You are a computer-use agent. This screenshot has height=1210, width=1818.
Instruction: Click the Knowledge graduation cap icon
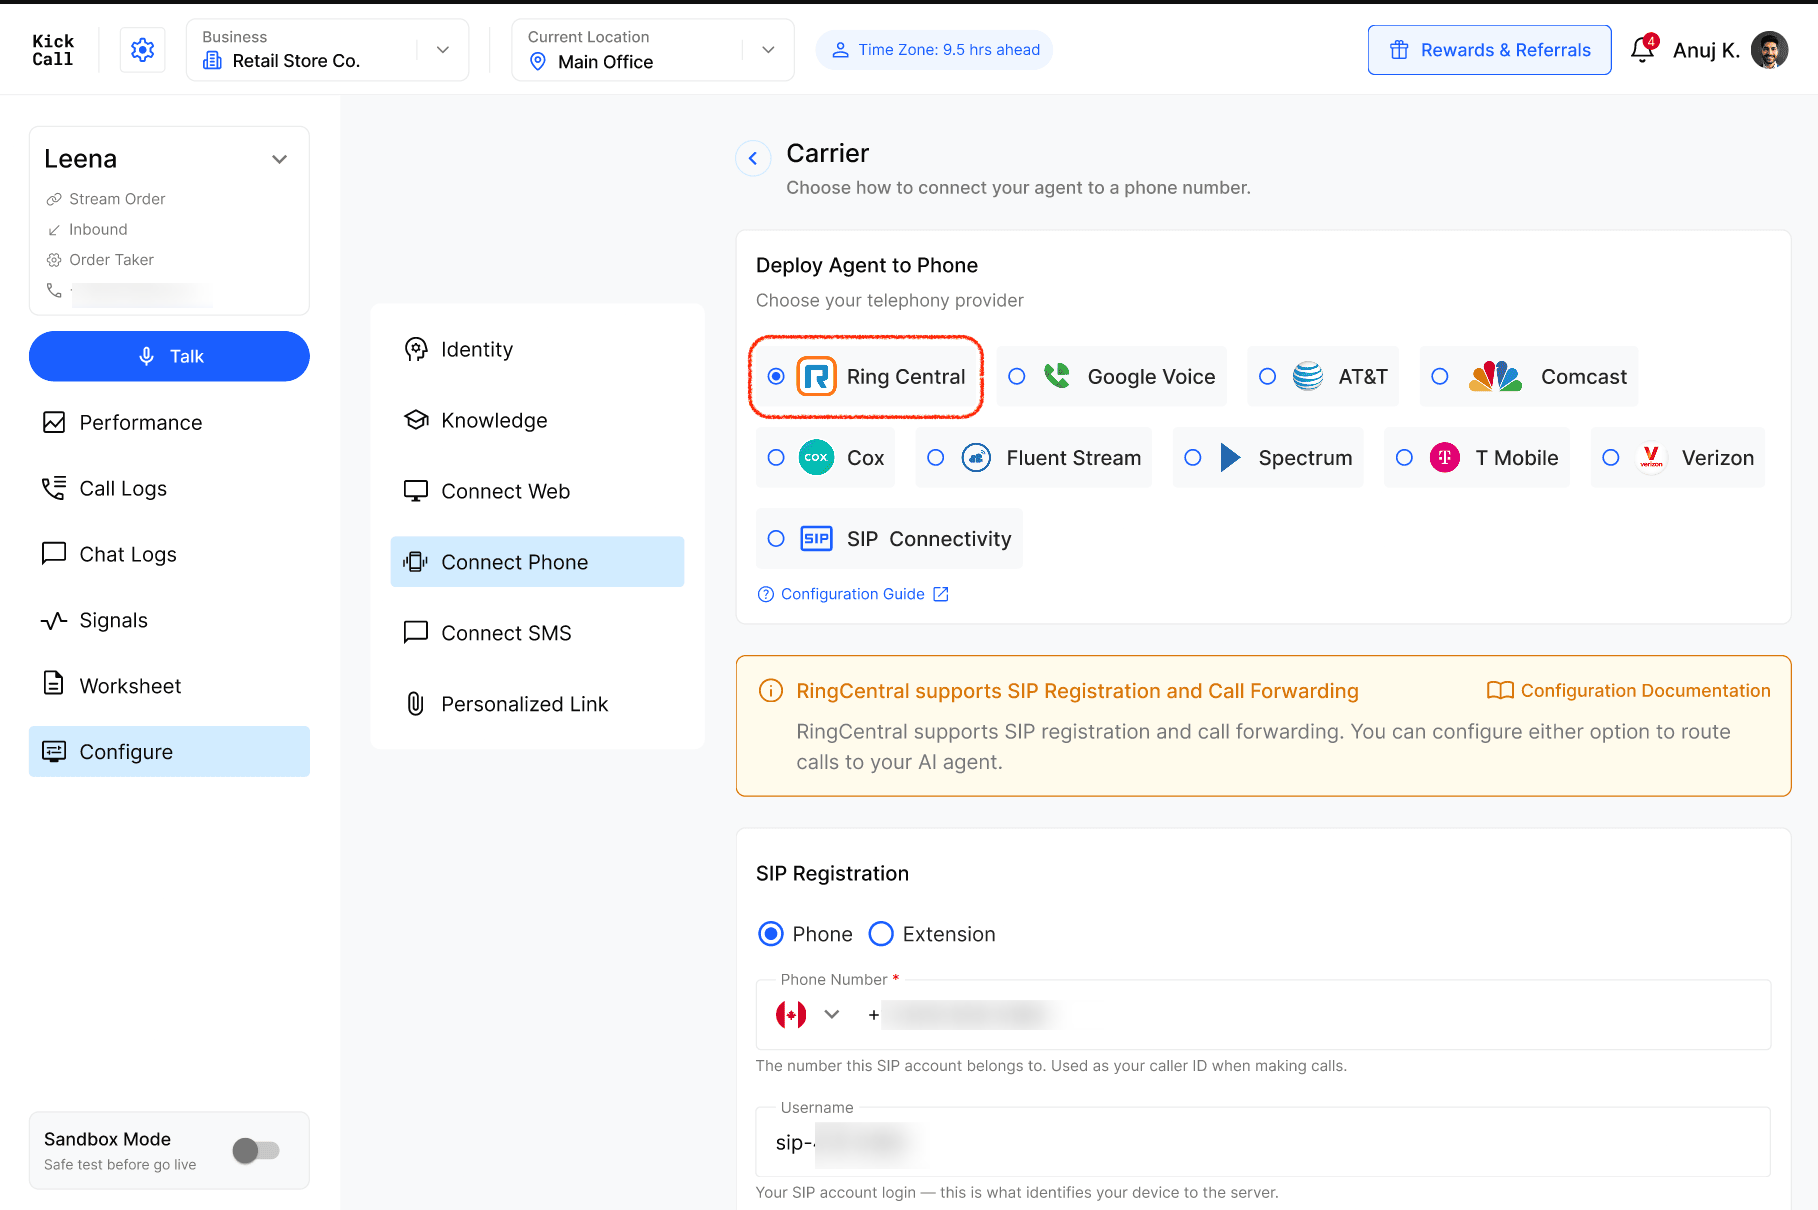point(416,420)
